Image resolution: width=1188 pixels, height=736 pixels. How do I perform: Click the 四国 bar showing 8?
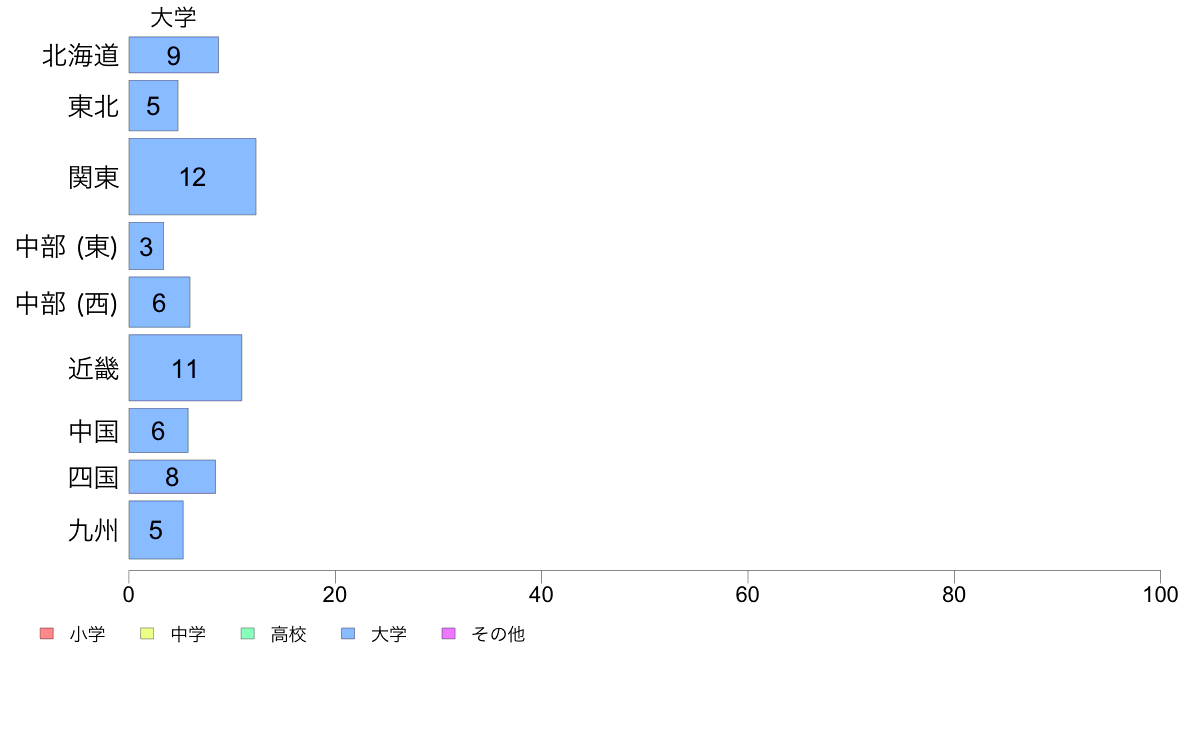pos(172,477)
